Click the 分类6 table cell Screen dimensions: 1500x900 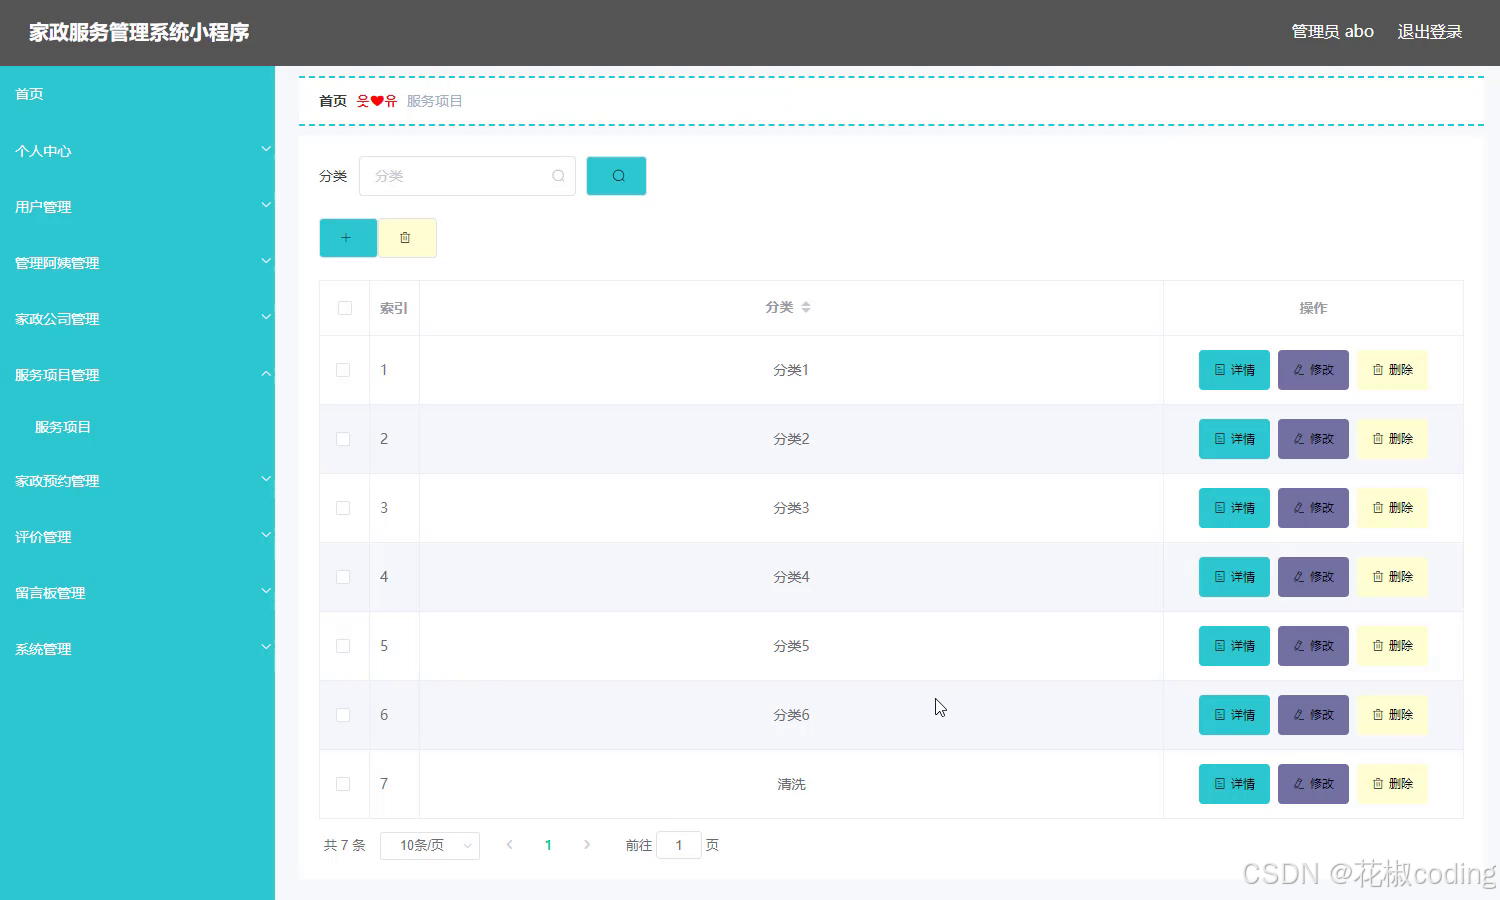(x=791, y=715)
